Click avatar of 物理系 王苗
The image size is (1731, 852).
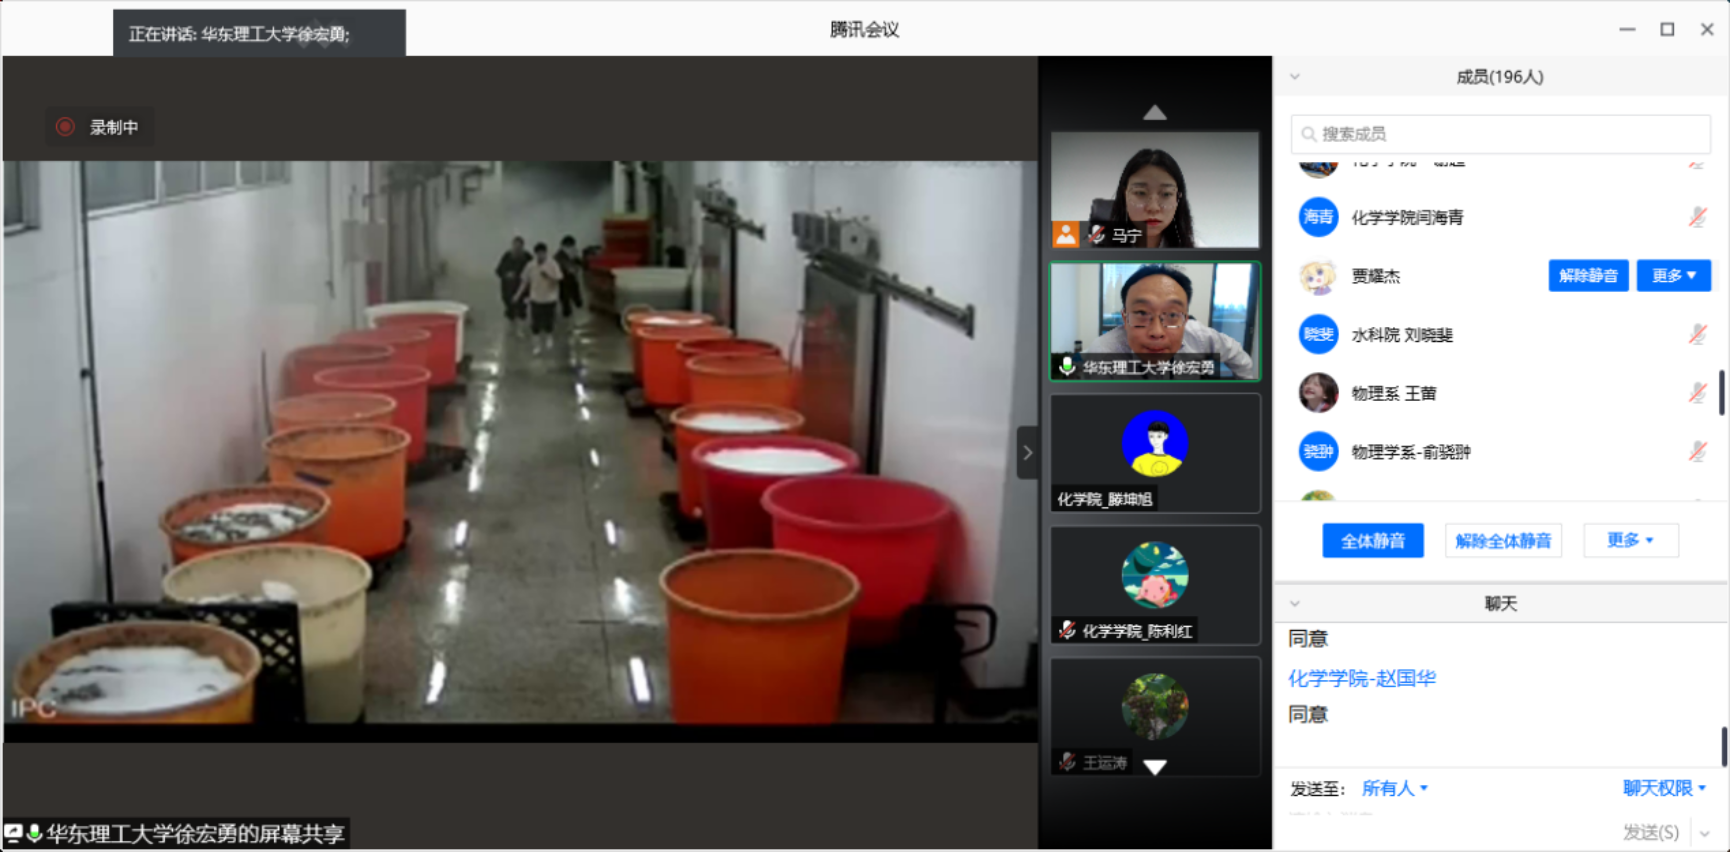click(x=1318, y=393)
